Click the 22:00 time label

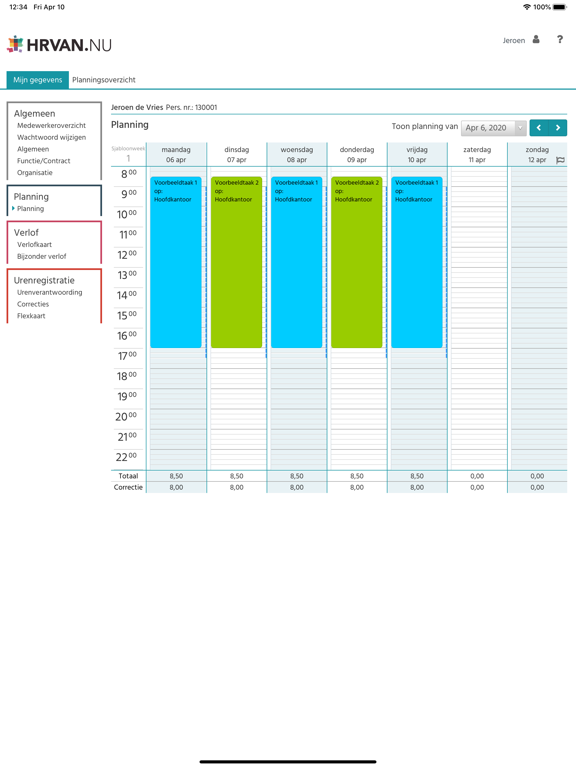point(126,457)
